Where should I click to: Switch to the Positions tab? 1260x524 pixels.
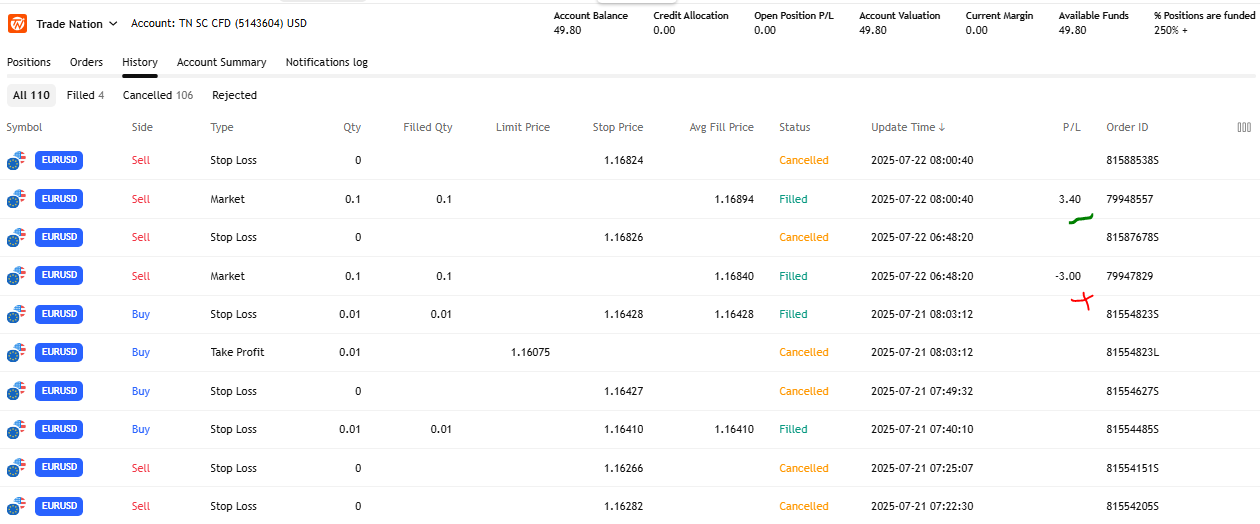(29, 62)
